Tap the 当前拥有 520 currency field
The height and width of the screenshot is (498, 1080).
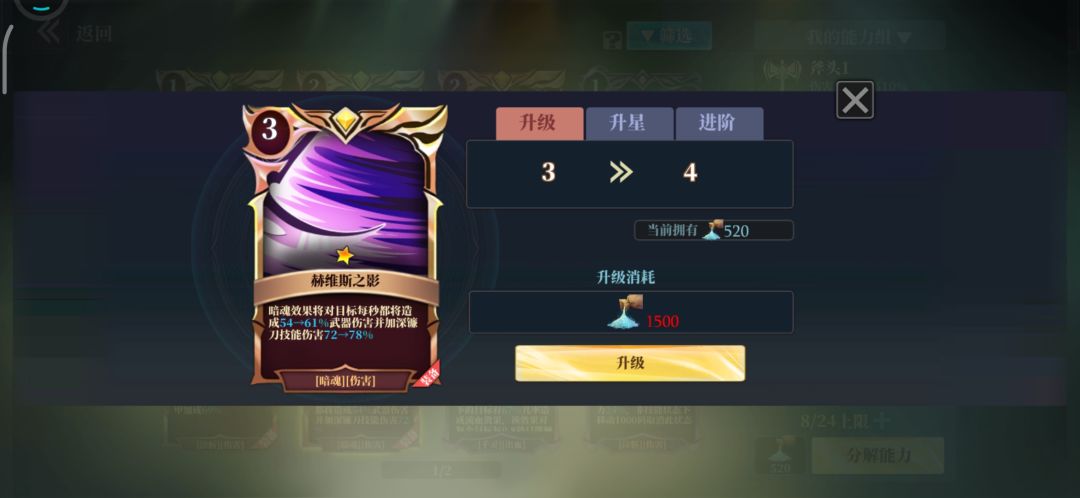pos(714,230)
